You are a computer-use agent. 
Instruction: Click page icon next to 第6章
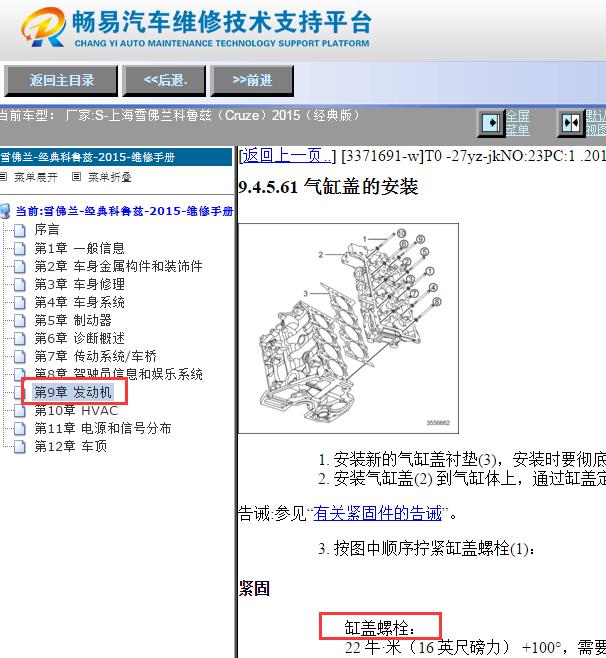pos(19,339)
